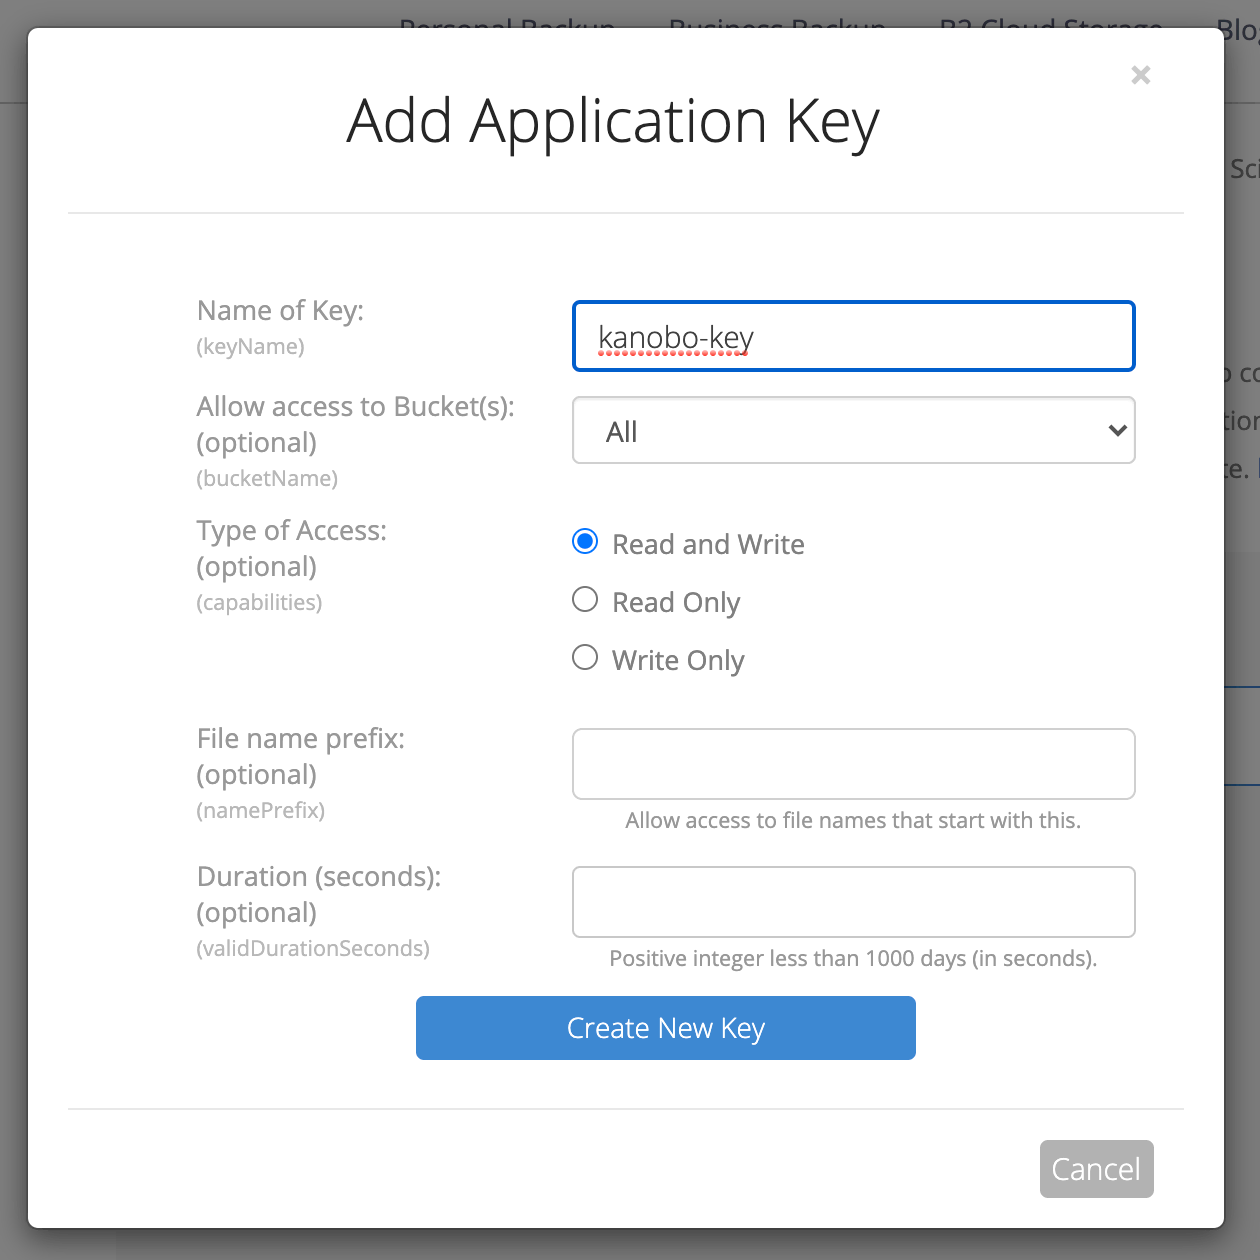Screen dimensions: 1260x1260
Task: Click inside the Name of Key field
Action: [x=853, y=336]
